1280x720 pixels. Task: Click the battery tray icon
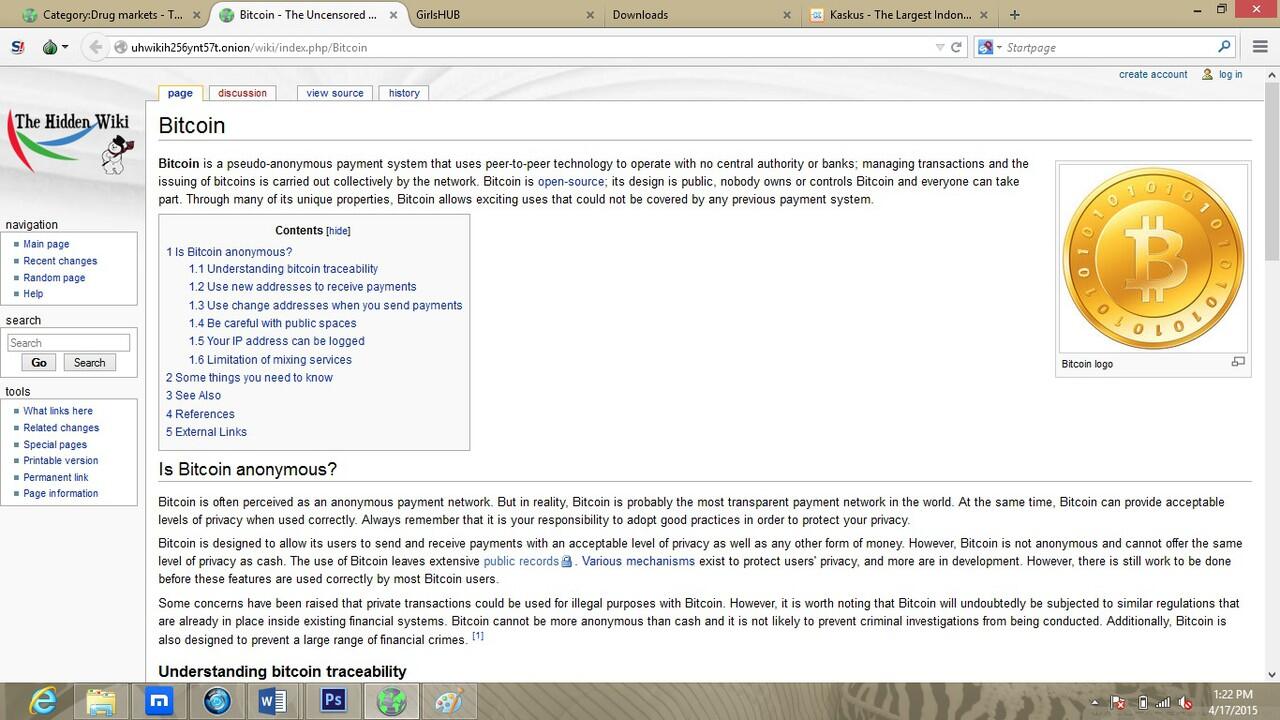(1143, 702)
